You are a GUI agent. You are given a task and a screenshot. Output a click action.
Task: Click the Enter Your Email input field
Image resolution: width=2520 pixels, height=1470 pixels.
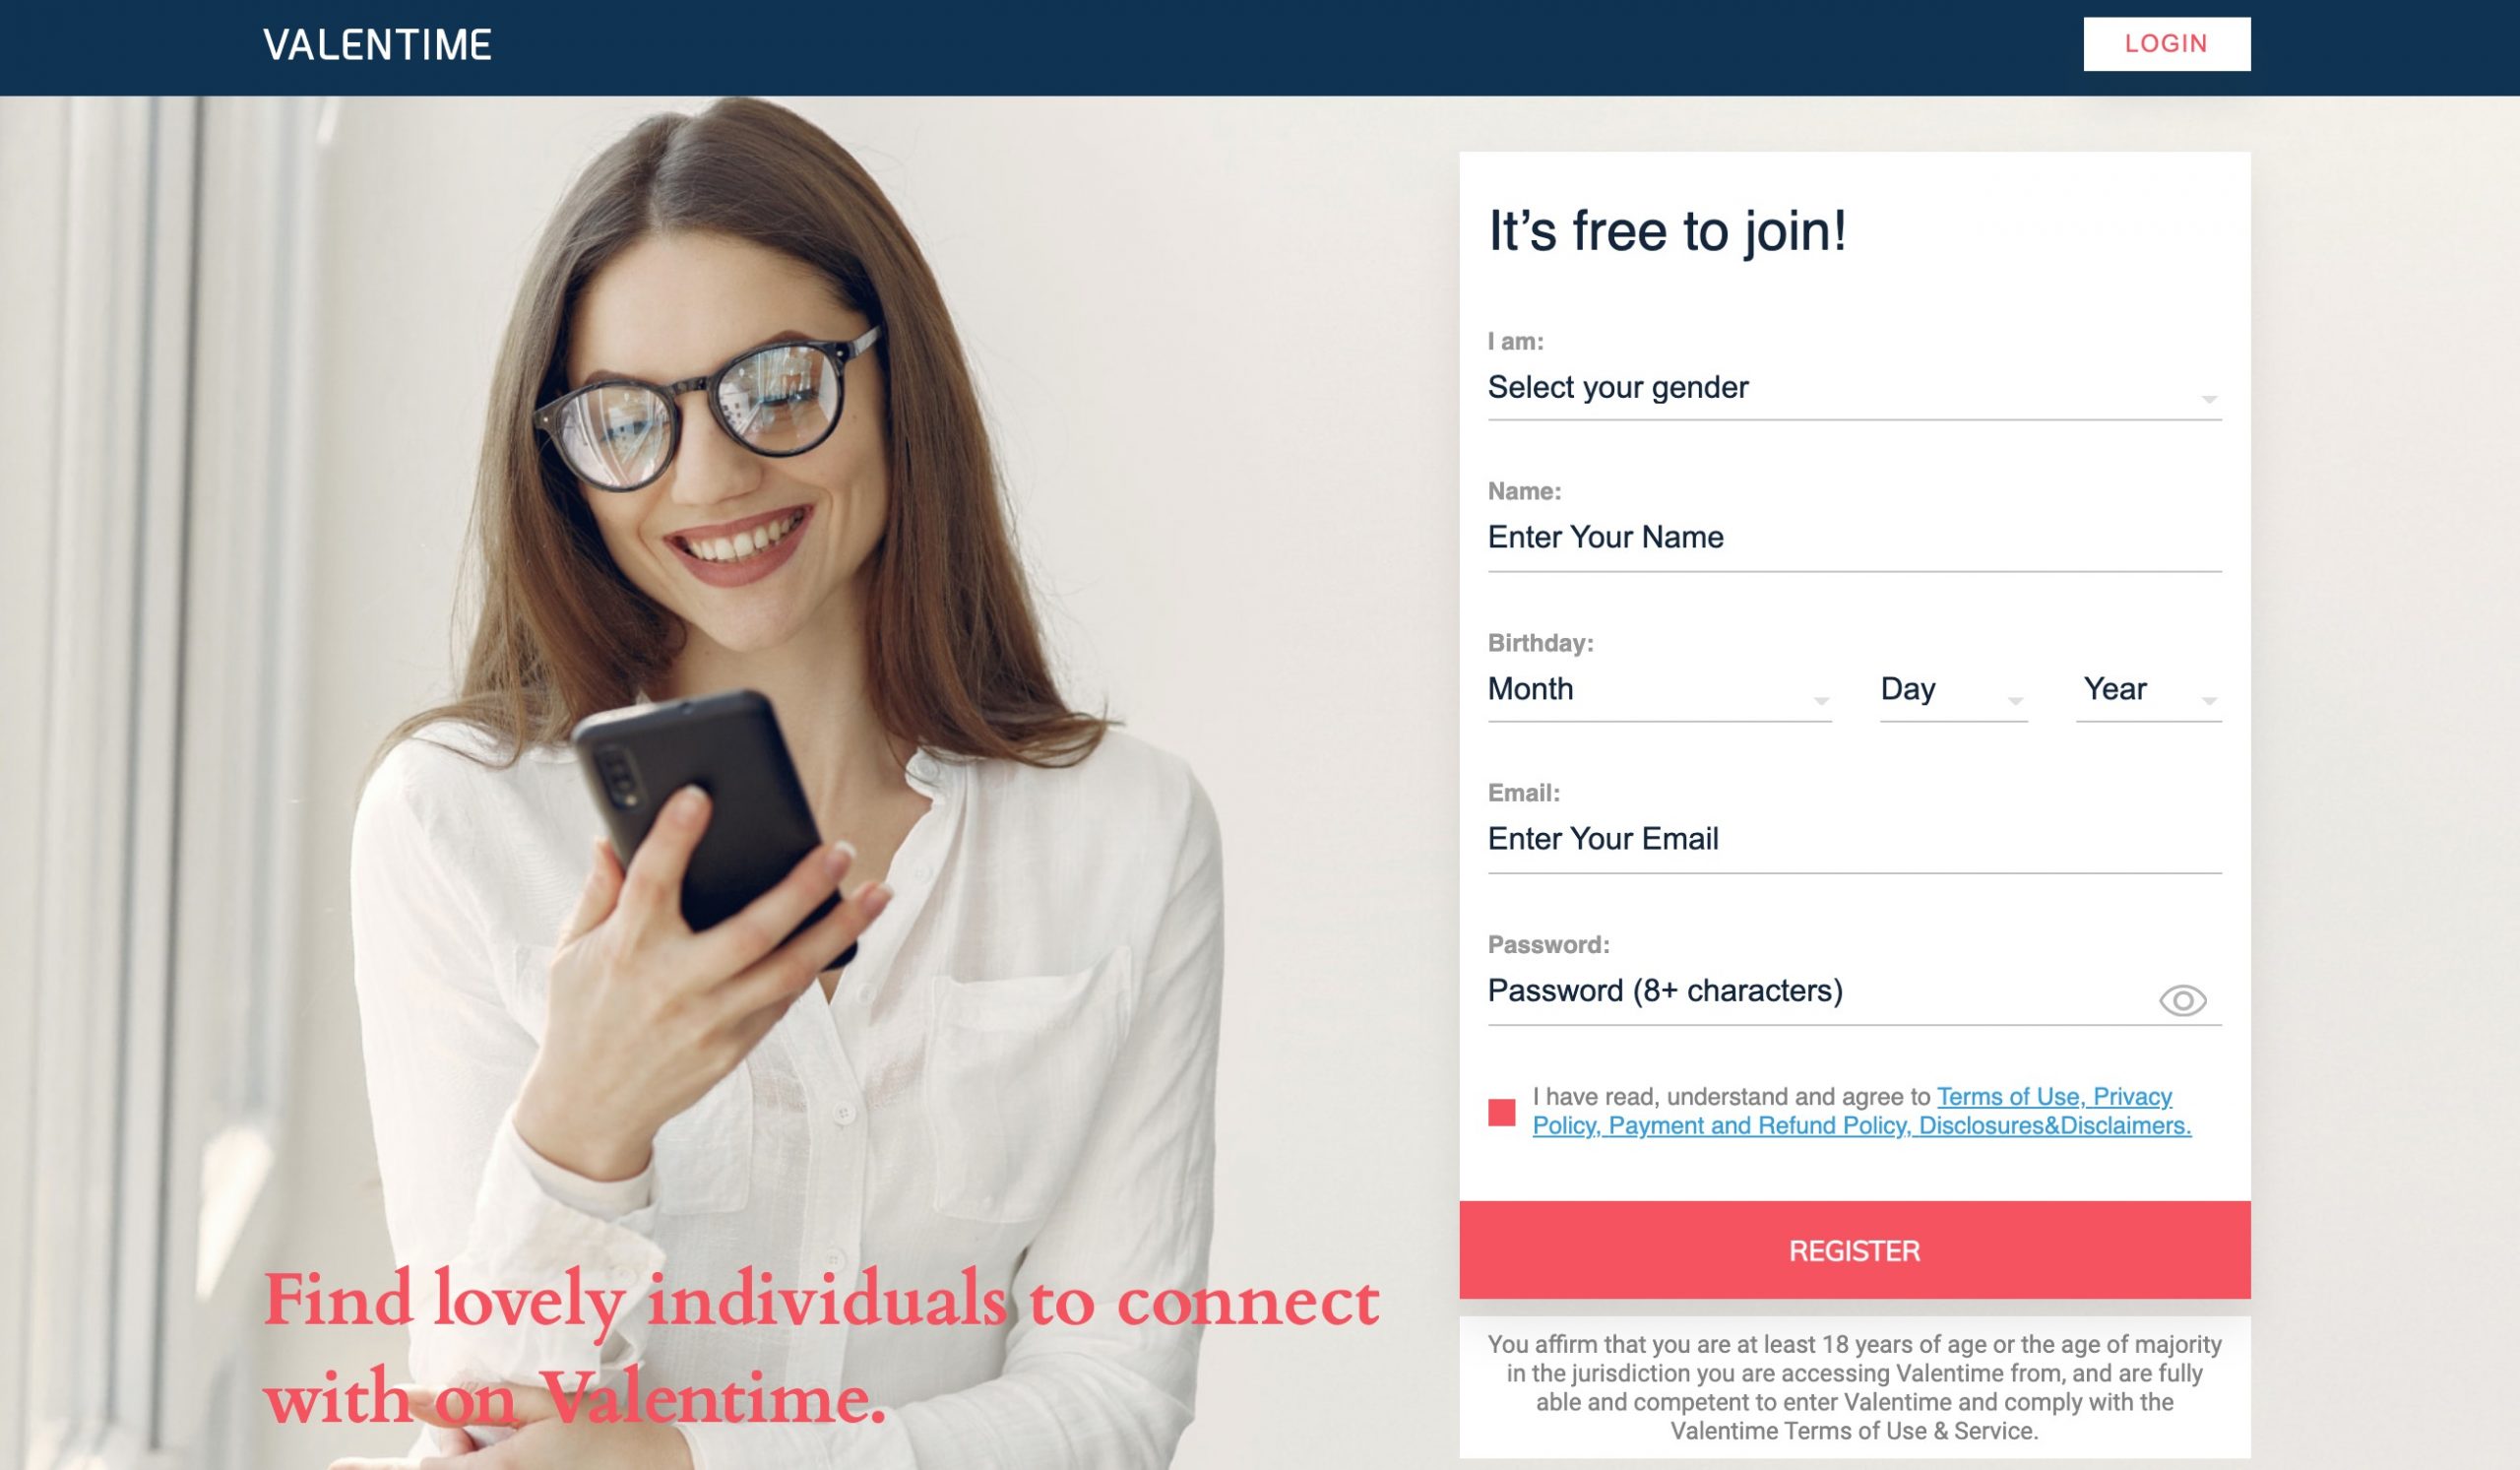[1854, 838]
